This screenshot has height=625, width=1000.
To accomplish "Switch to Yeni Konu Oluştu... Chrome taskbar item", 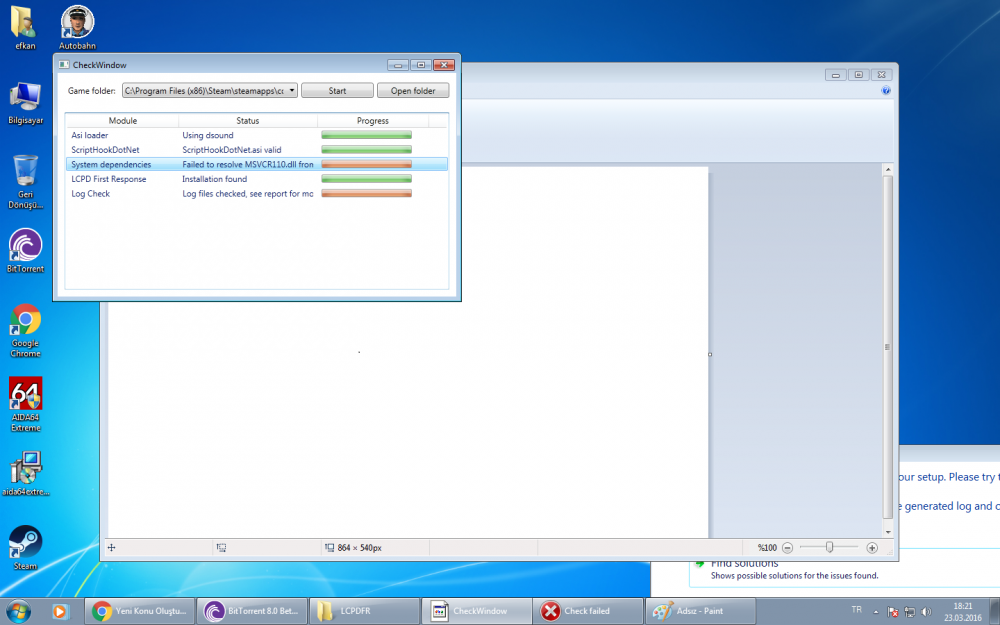I will pyautogui.click(x=140, y=611).
